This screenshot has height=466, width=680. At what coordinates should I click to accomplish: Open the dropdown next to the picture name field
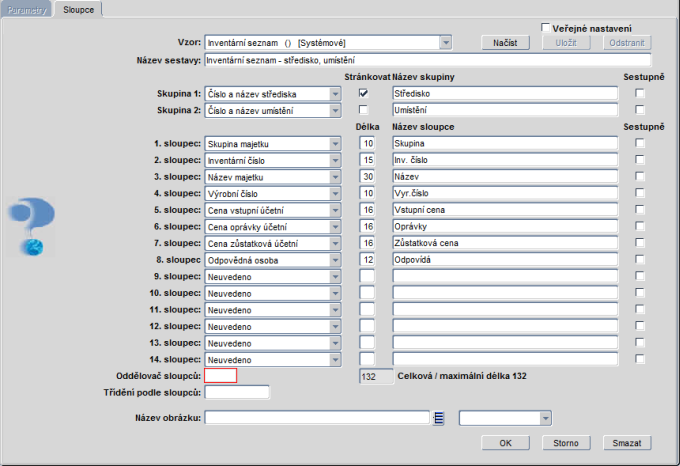(x=545, y=418)
